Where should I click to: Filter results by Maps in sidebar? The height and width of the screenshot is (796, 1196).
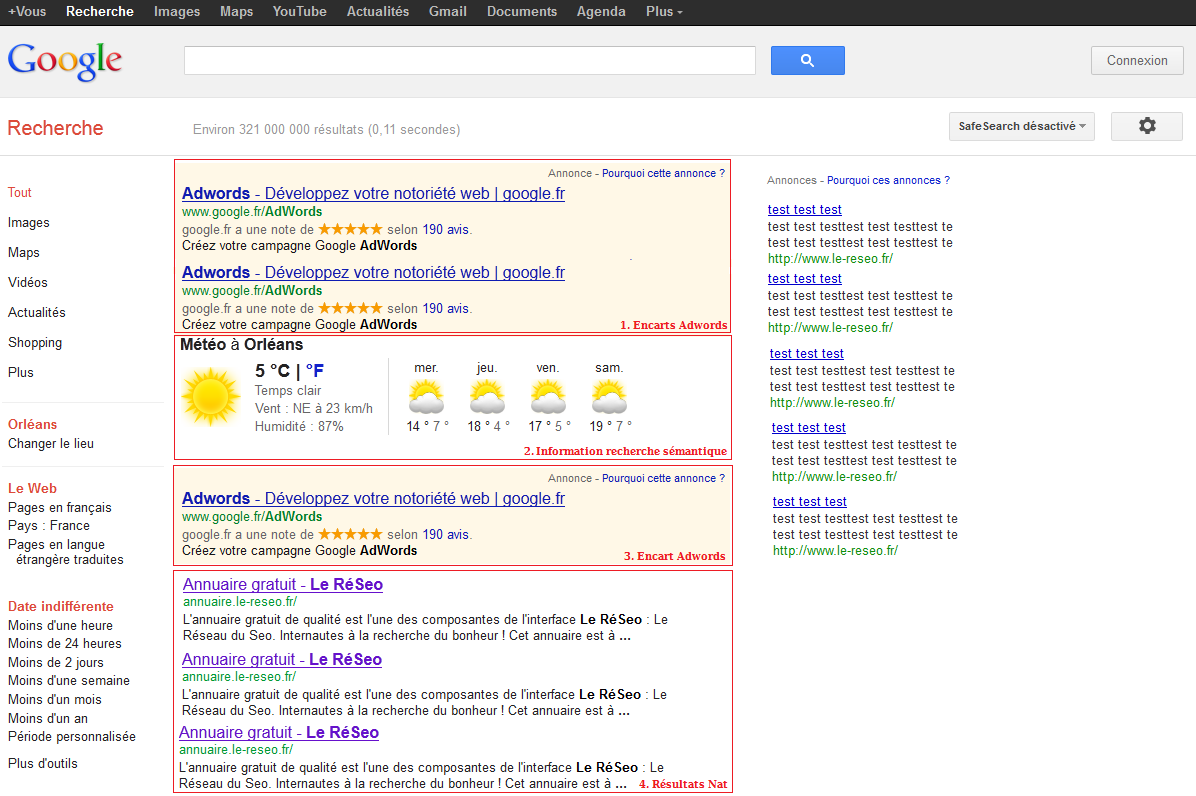(24, 252)
